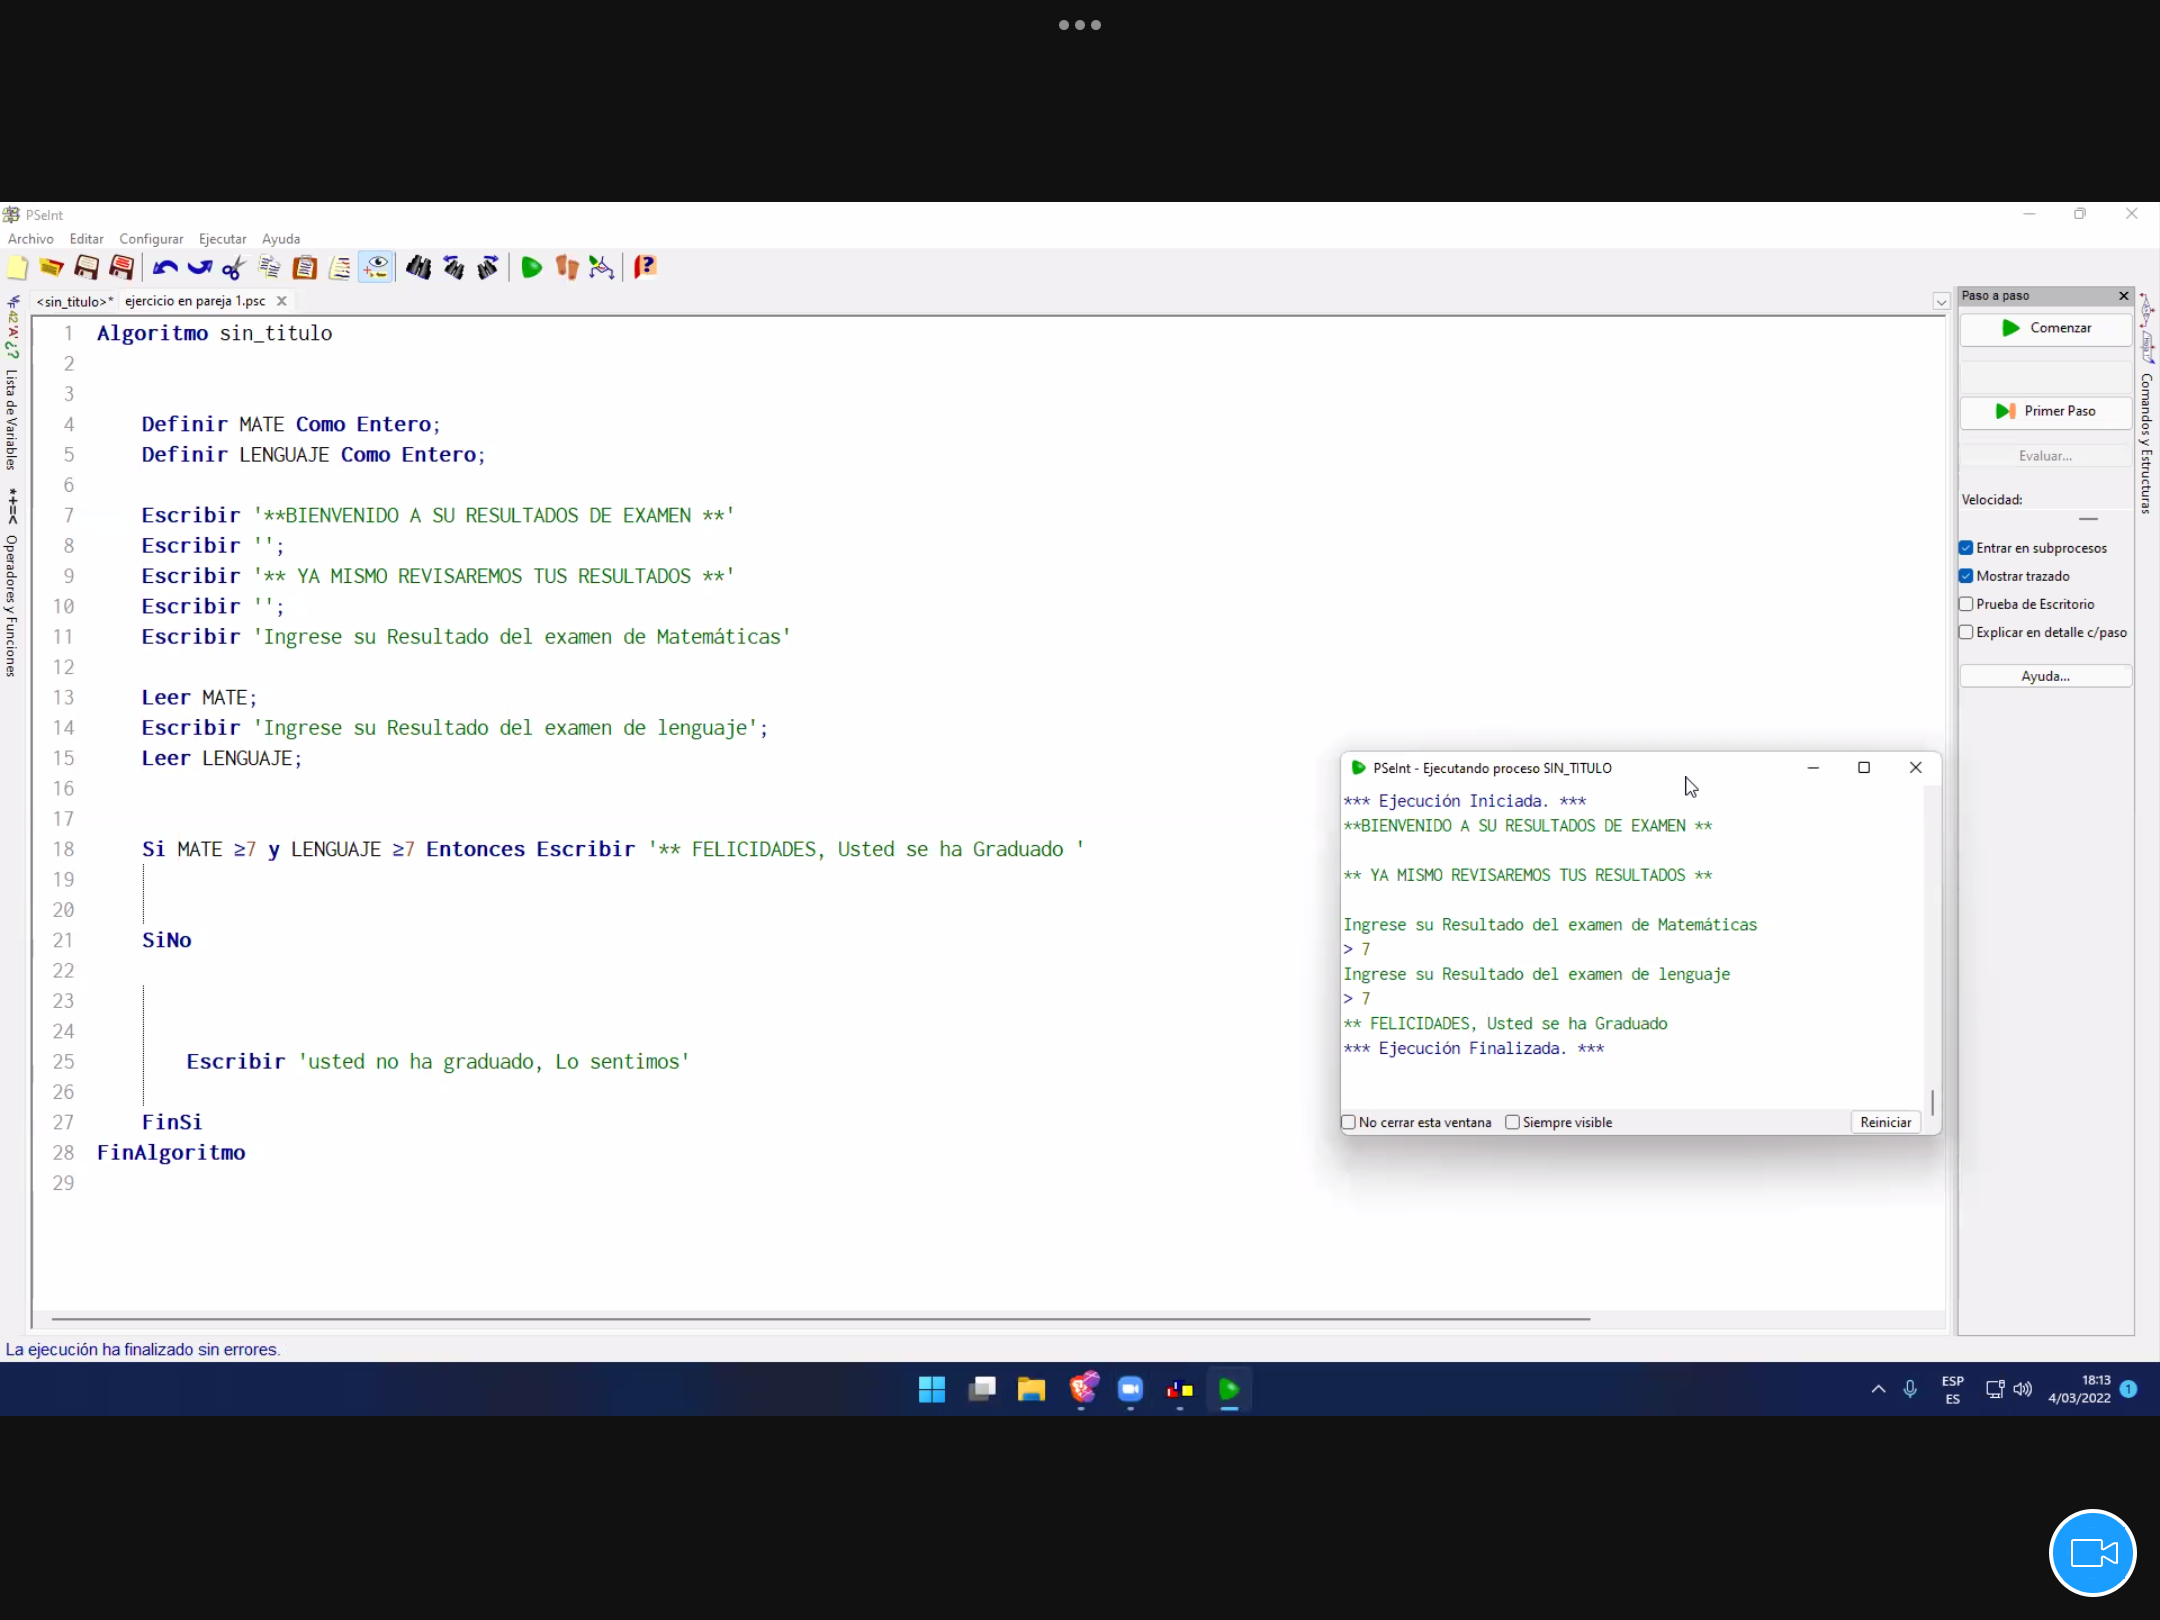Screen dimensions: 2160x1620
Task: Click '*** Ejecución Finalizada. ***' in output
Action: tap(1474, 1048)
